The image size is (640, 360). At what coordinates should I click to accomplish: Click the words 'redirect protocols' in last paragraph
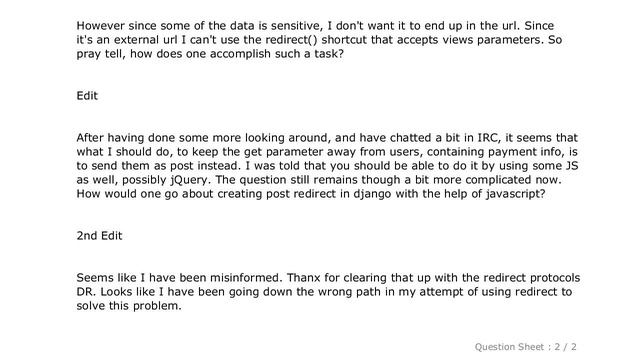pyautogui.click(x=532, y=278)
